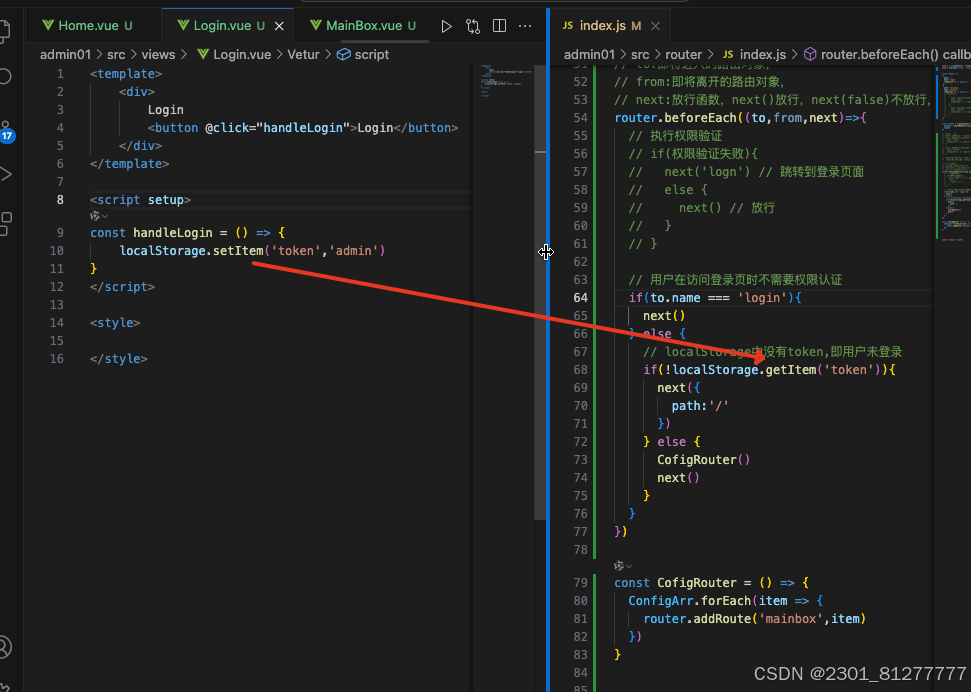The image size is (971, 692).
Task: Expand the CodeLens chevron above line 79
Action: tap(629, 566)
